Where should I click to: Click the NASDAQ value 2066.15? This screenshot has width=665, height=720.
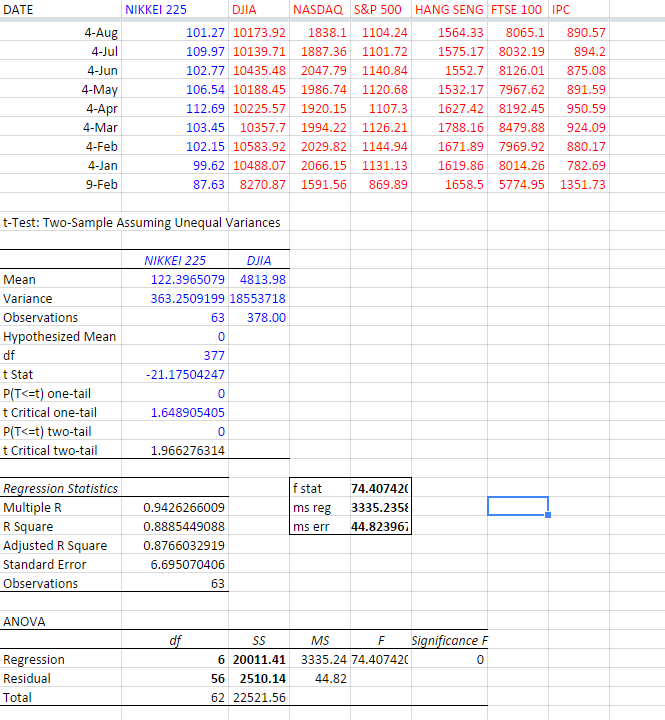[321, 166]
